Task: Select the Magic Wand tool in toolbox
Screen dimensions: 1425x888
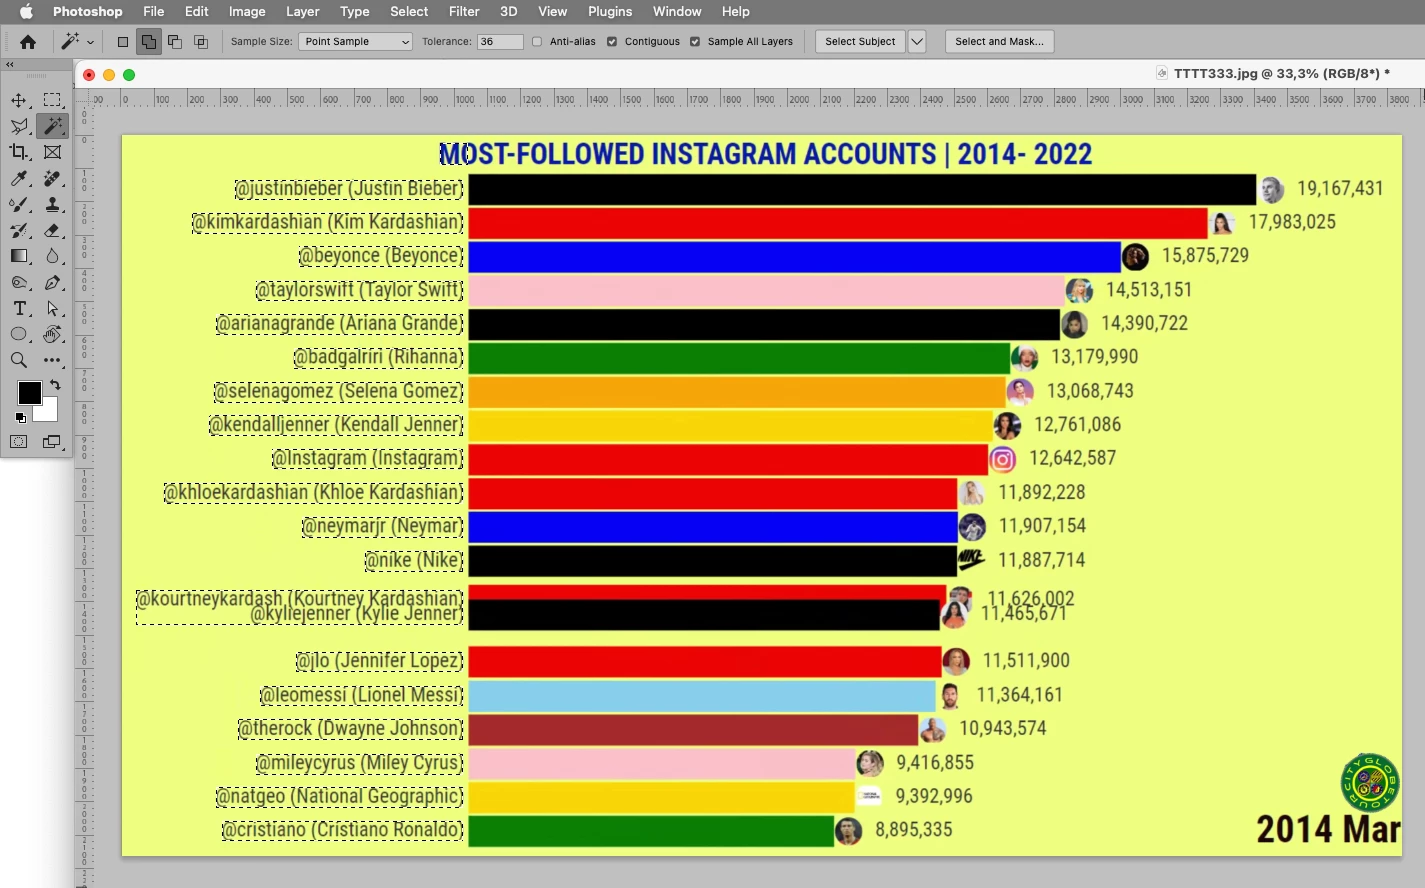Action: point(53,126)
